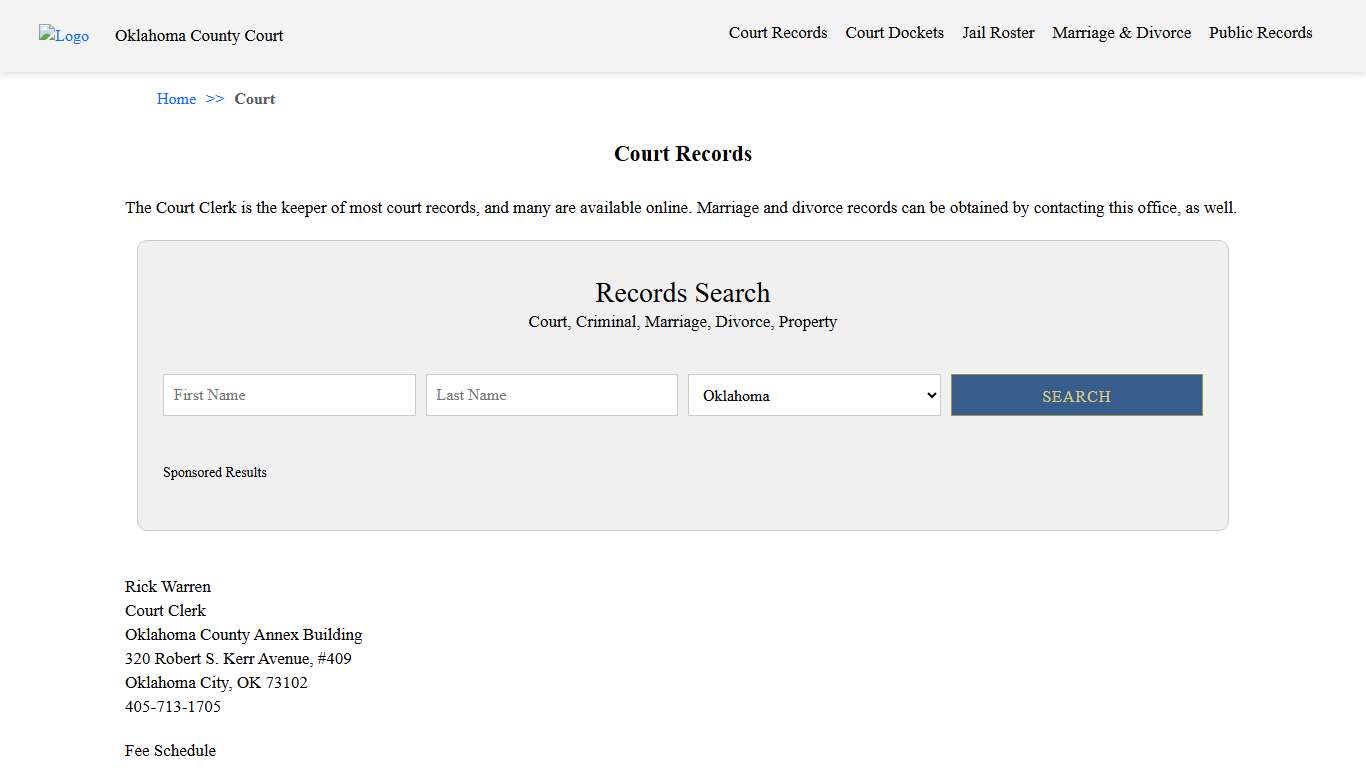Click the Home breadcrumb link

(176, 99)
